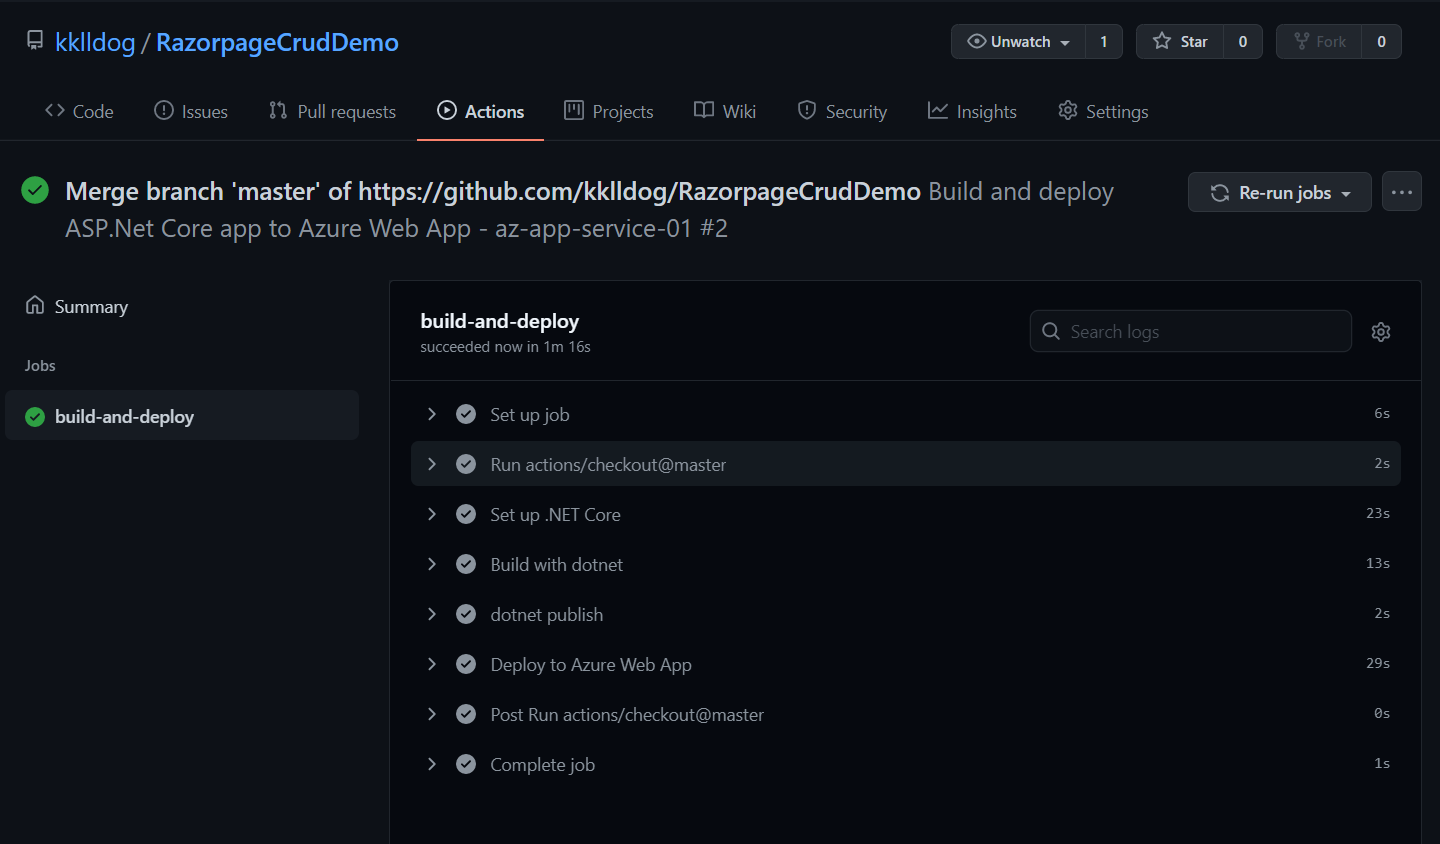Expand the Set up .NET Core step
1440x844 pixels.
click(432, 514)
